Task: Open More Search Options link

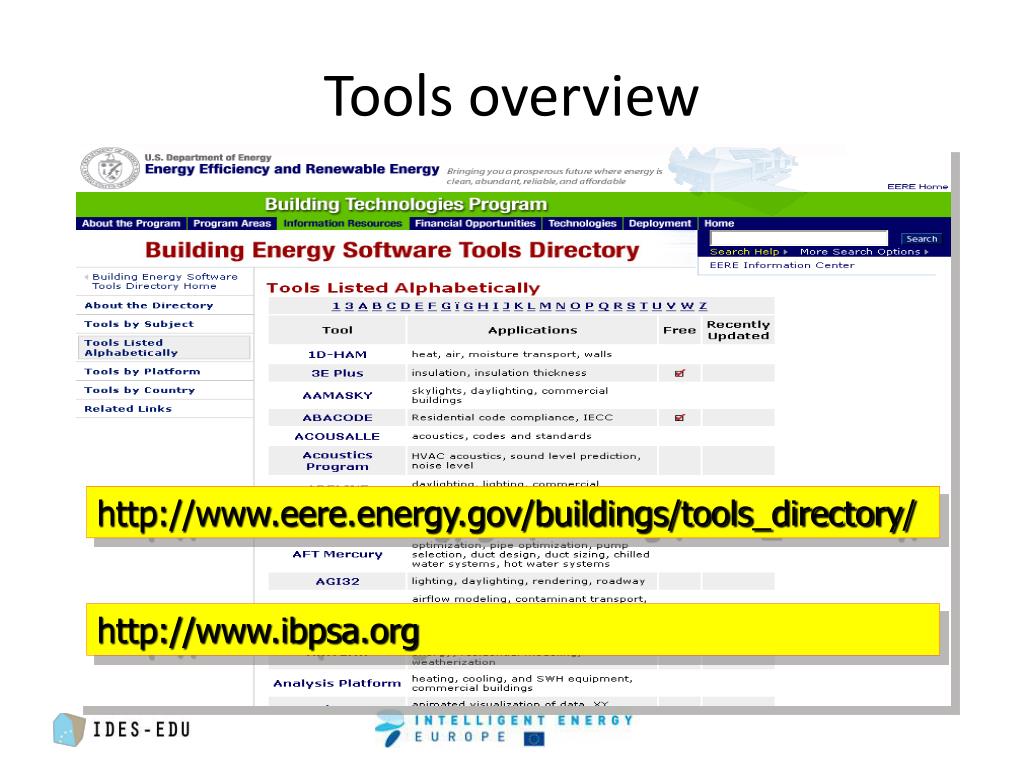Action: [863, 251]
